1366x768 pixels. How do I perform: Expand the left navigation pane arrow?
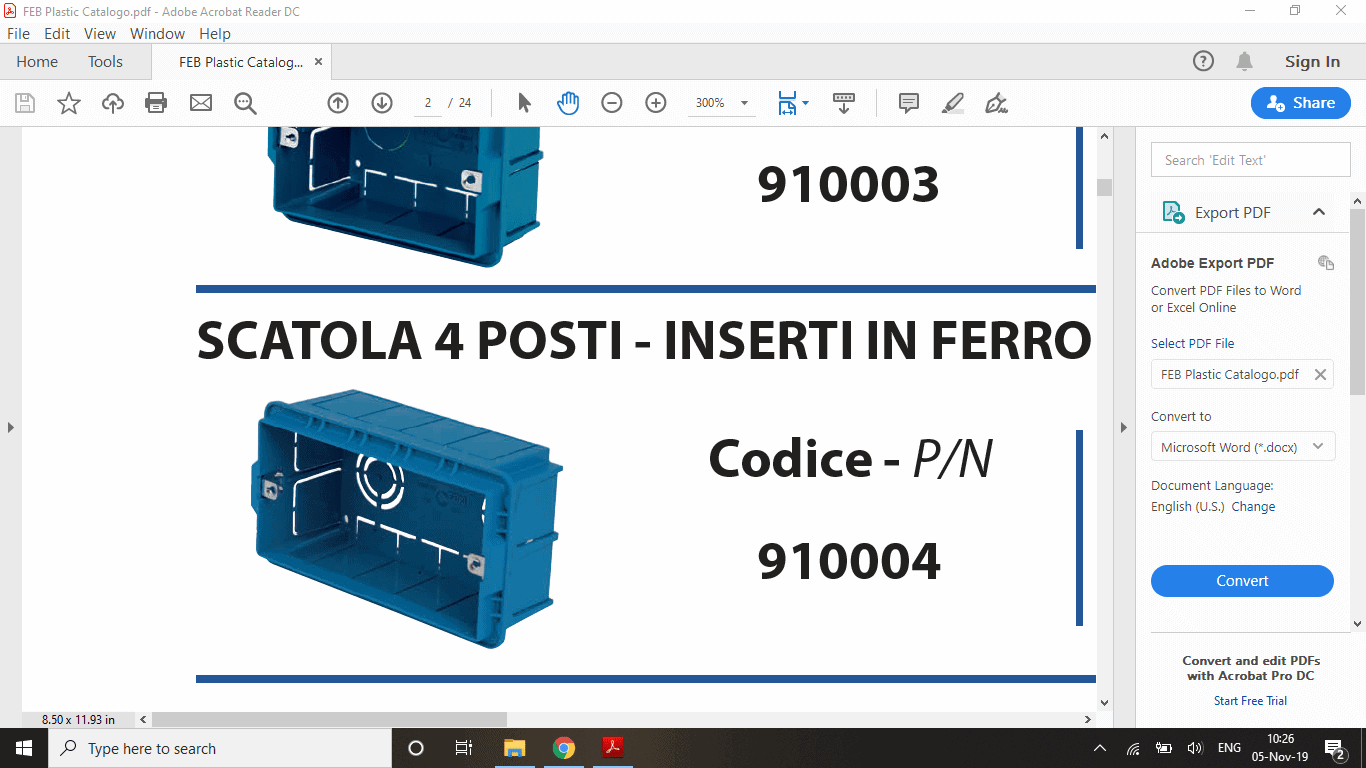click(11, 427)
